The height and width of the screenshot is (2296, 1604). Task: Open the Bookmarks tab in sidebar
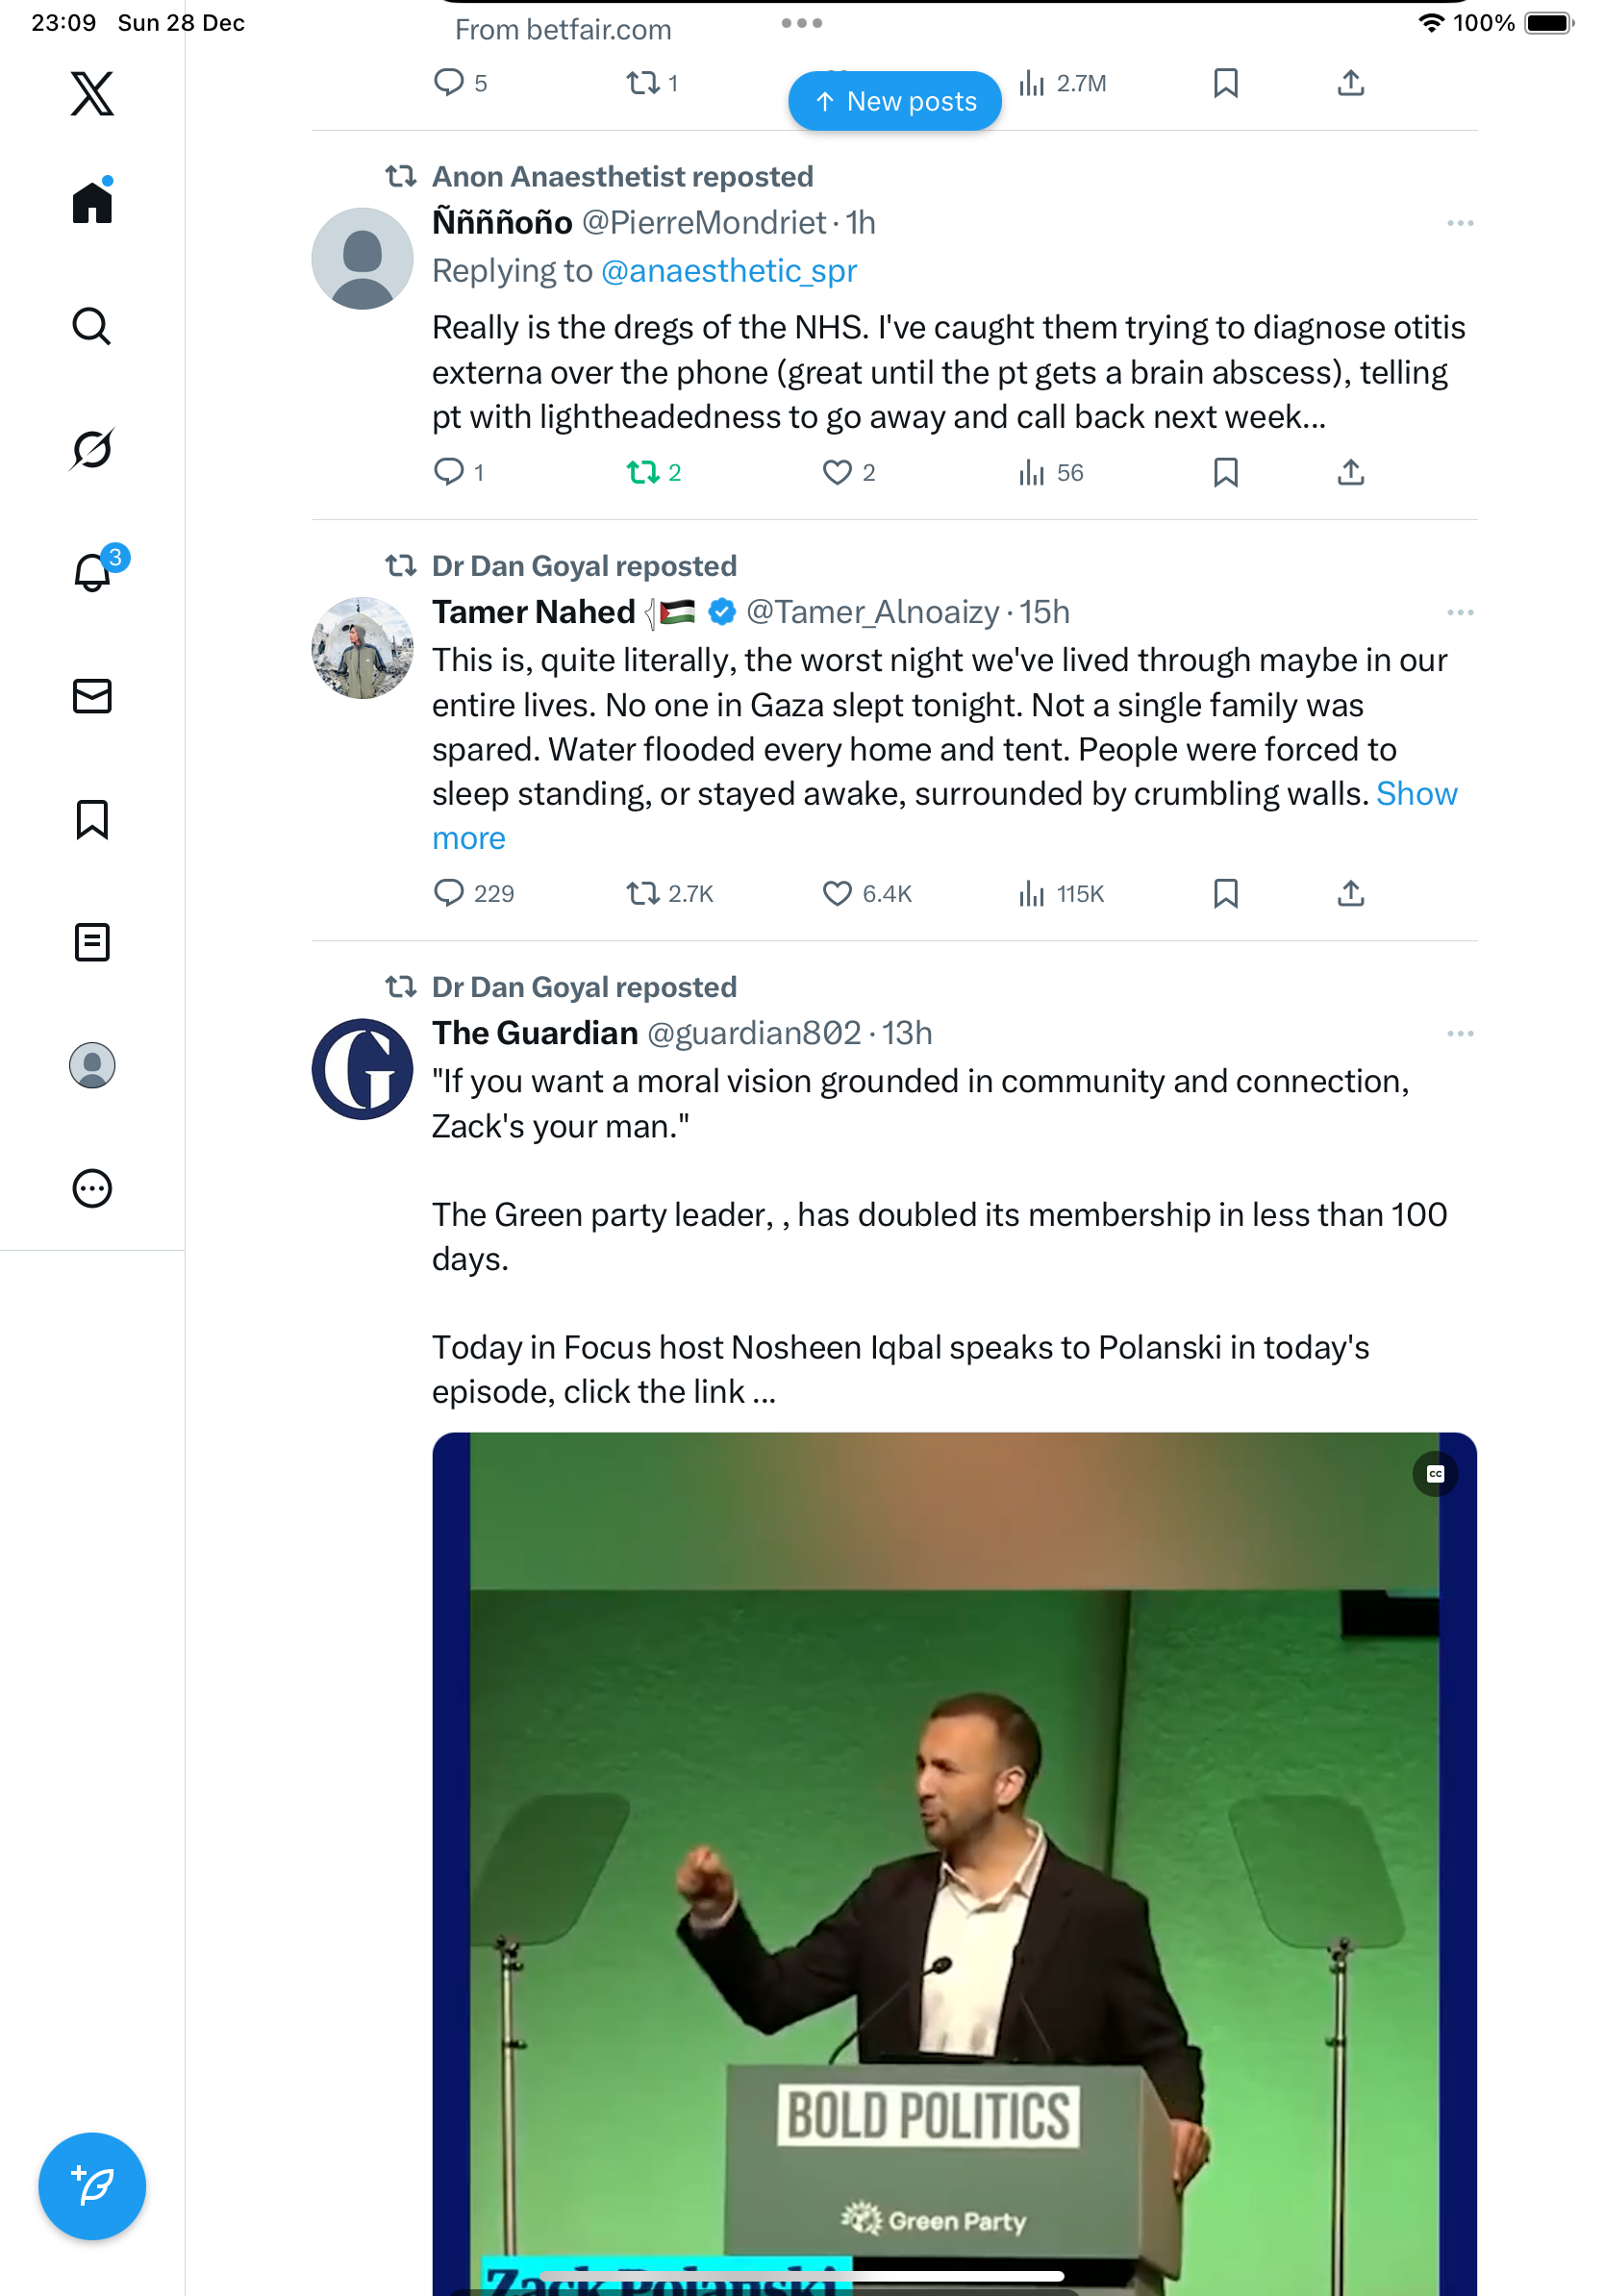point(92,819)
